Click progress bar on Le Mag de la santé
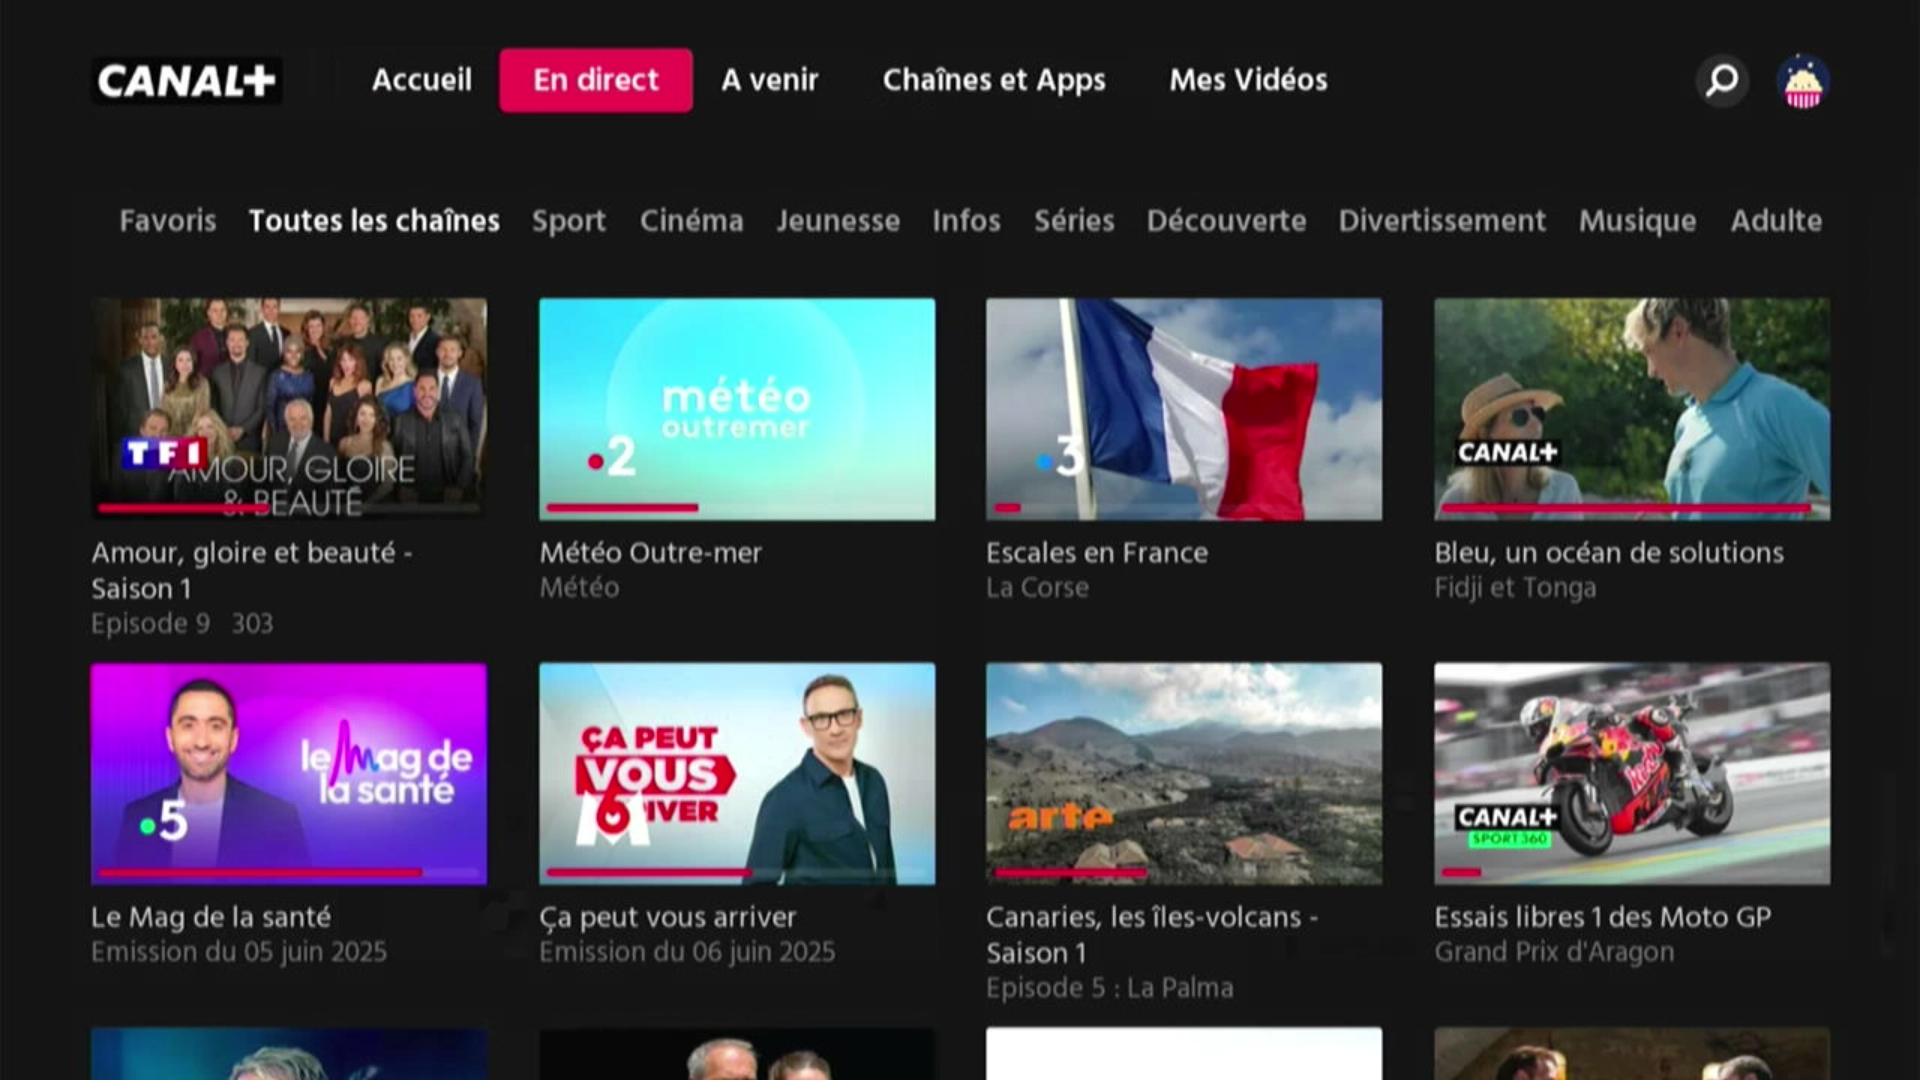1920x1080 pixels. pyautogui.click(x=289, y=873)
